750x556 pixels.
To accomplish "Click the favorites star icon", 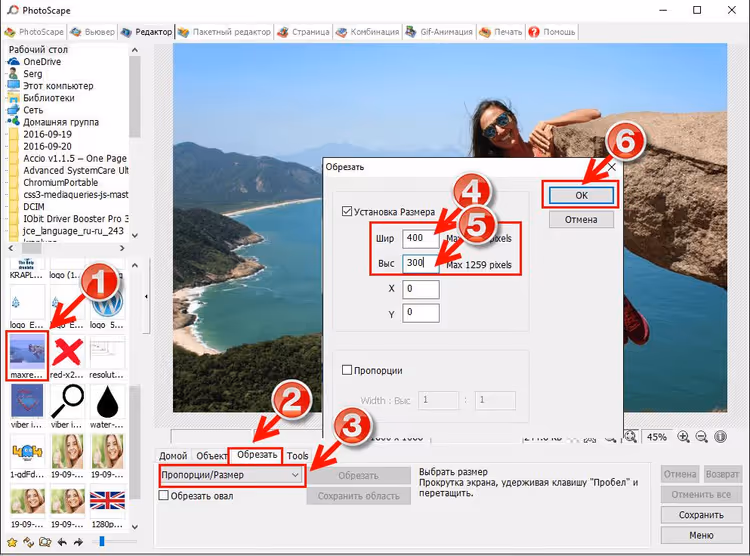I will point(12,542).
